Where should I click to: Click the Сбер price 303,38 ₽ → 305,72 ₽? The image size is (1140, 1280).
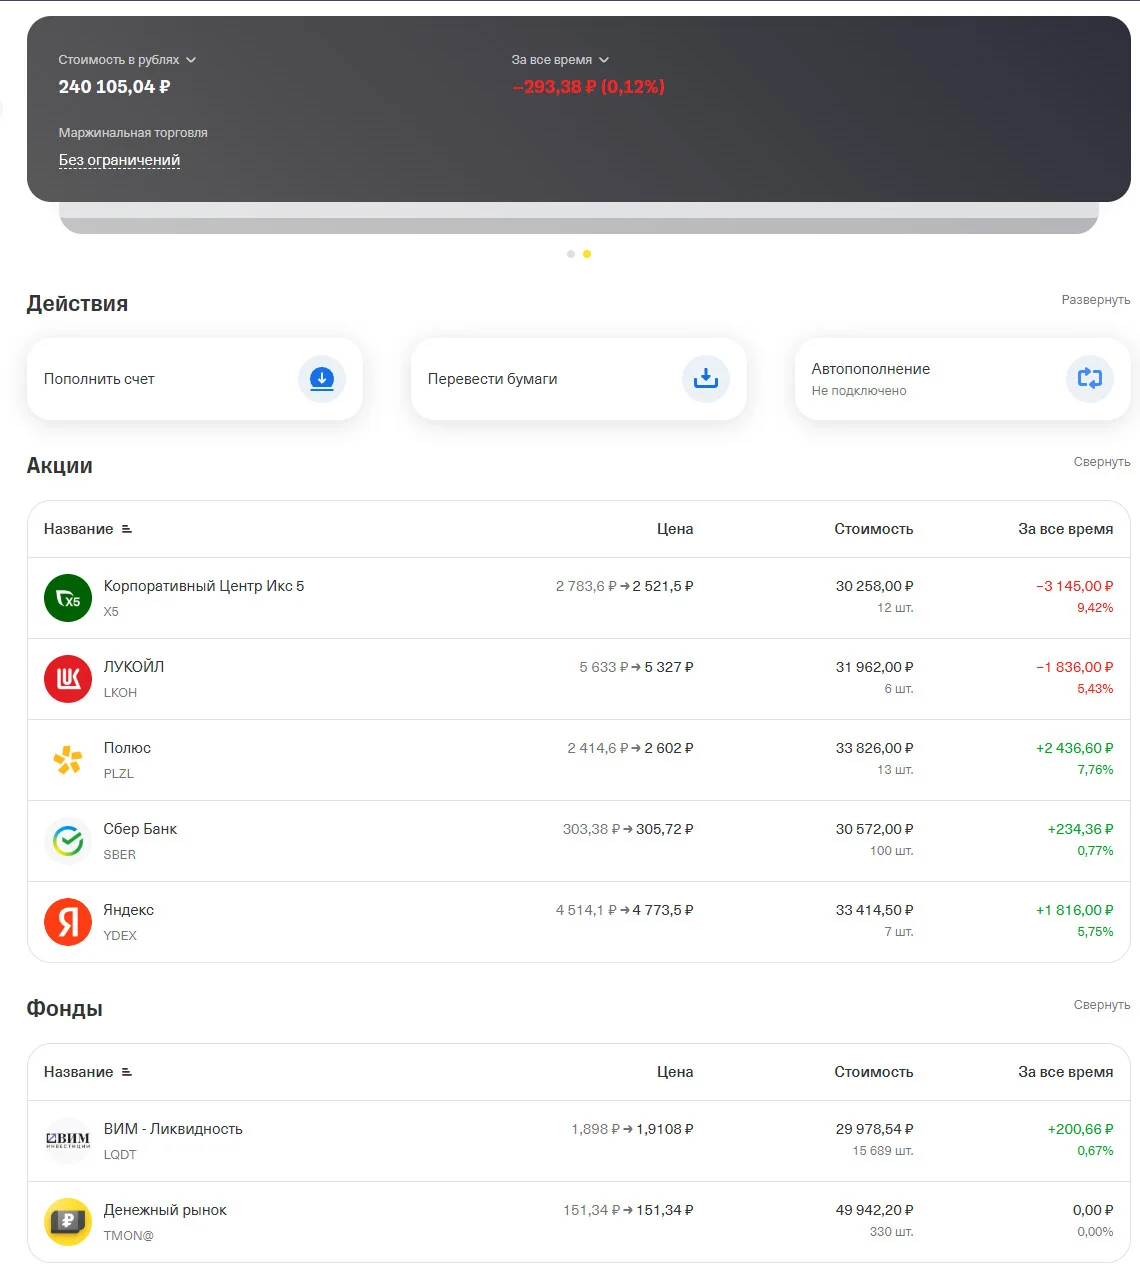tap(628, 829)
